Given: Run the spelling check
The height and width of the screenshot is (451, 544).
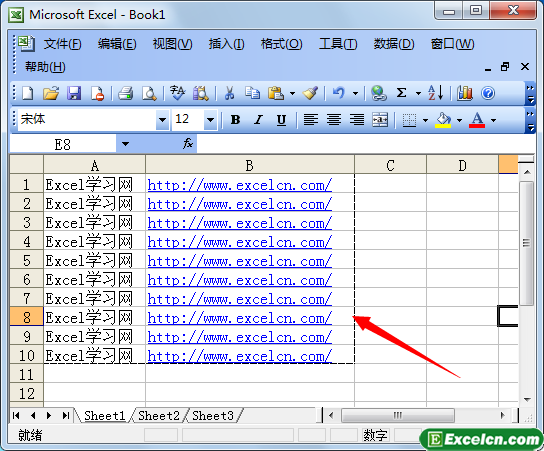Looking at the screenshot, I should click(177, 93).
